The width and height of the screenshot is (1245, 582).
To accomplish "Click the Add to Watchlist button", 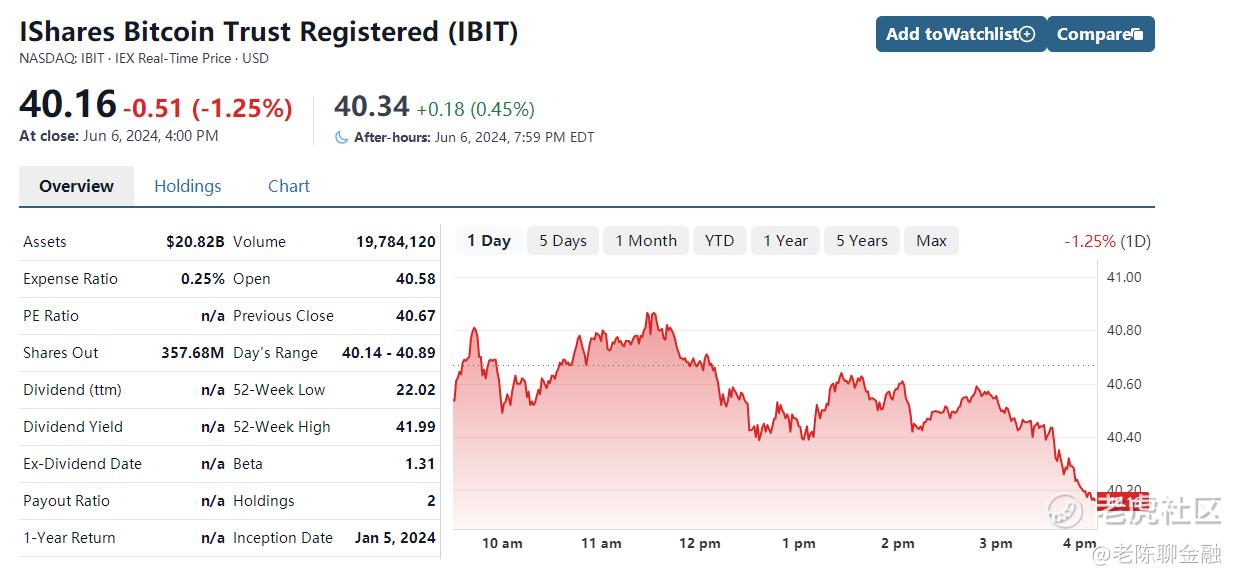I will pyautogui.click(x=961, y=34).
